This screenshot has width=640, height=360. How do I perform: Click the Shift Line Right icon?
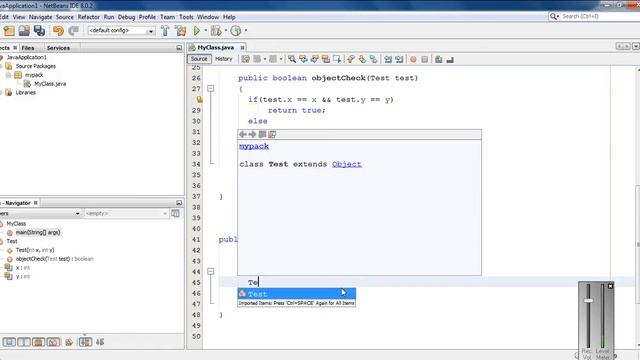[x=399, y=59]
